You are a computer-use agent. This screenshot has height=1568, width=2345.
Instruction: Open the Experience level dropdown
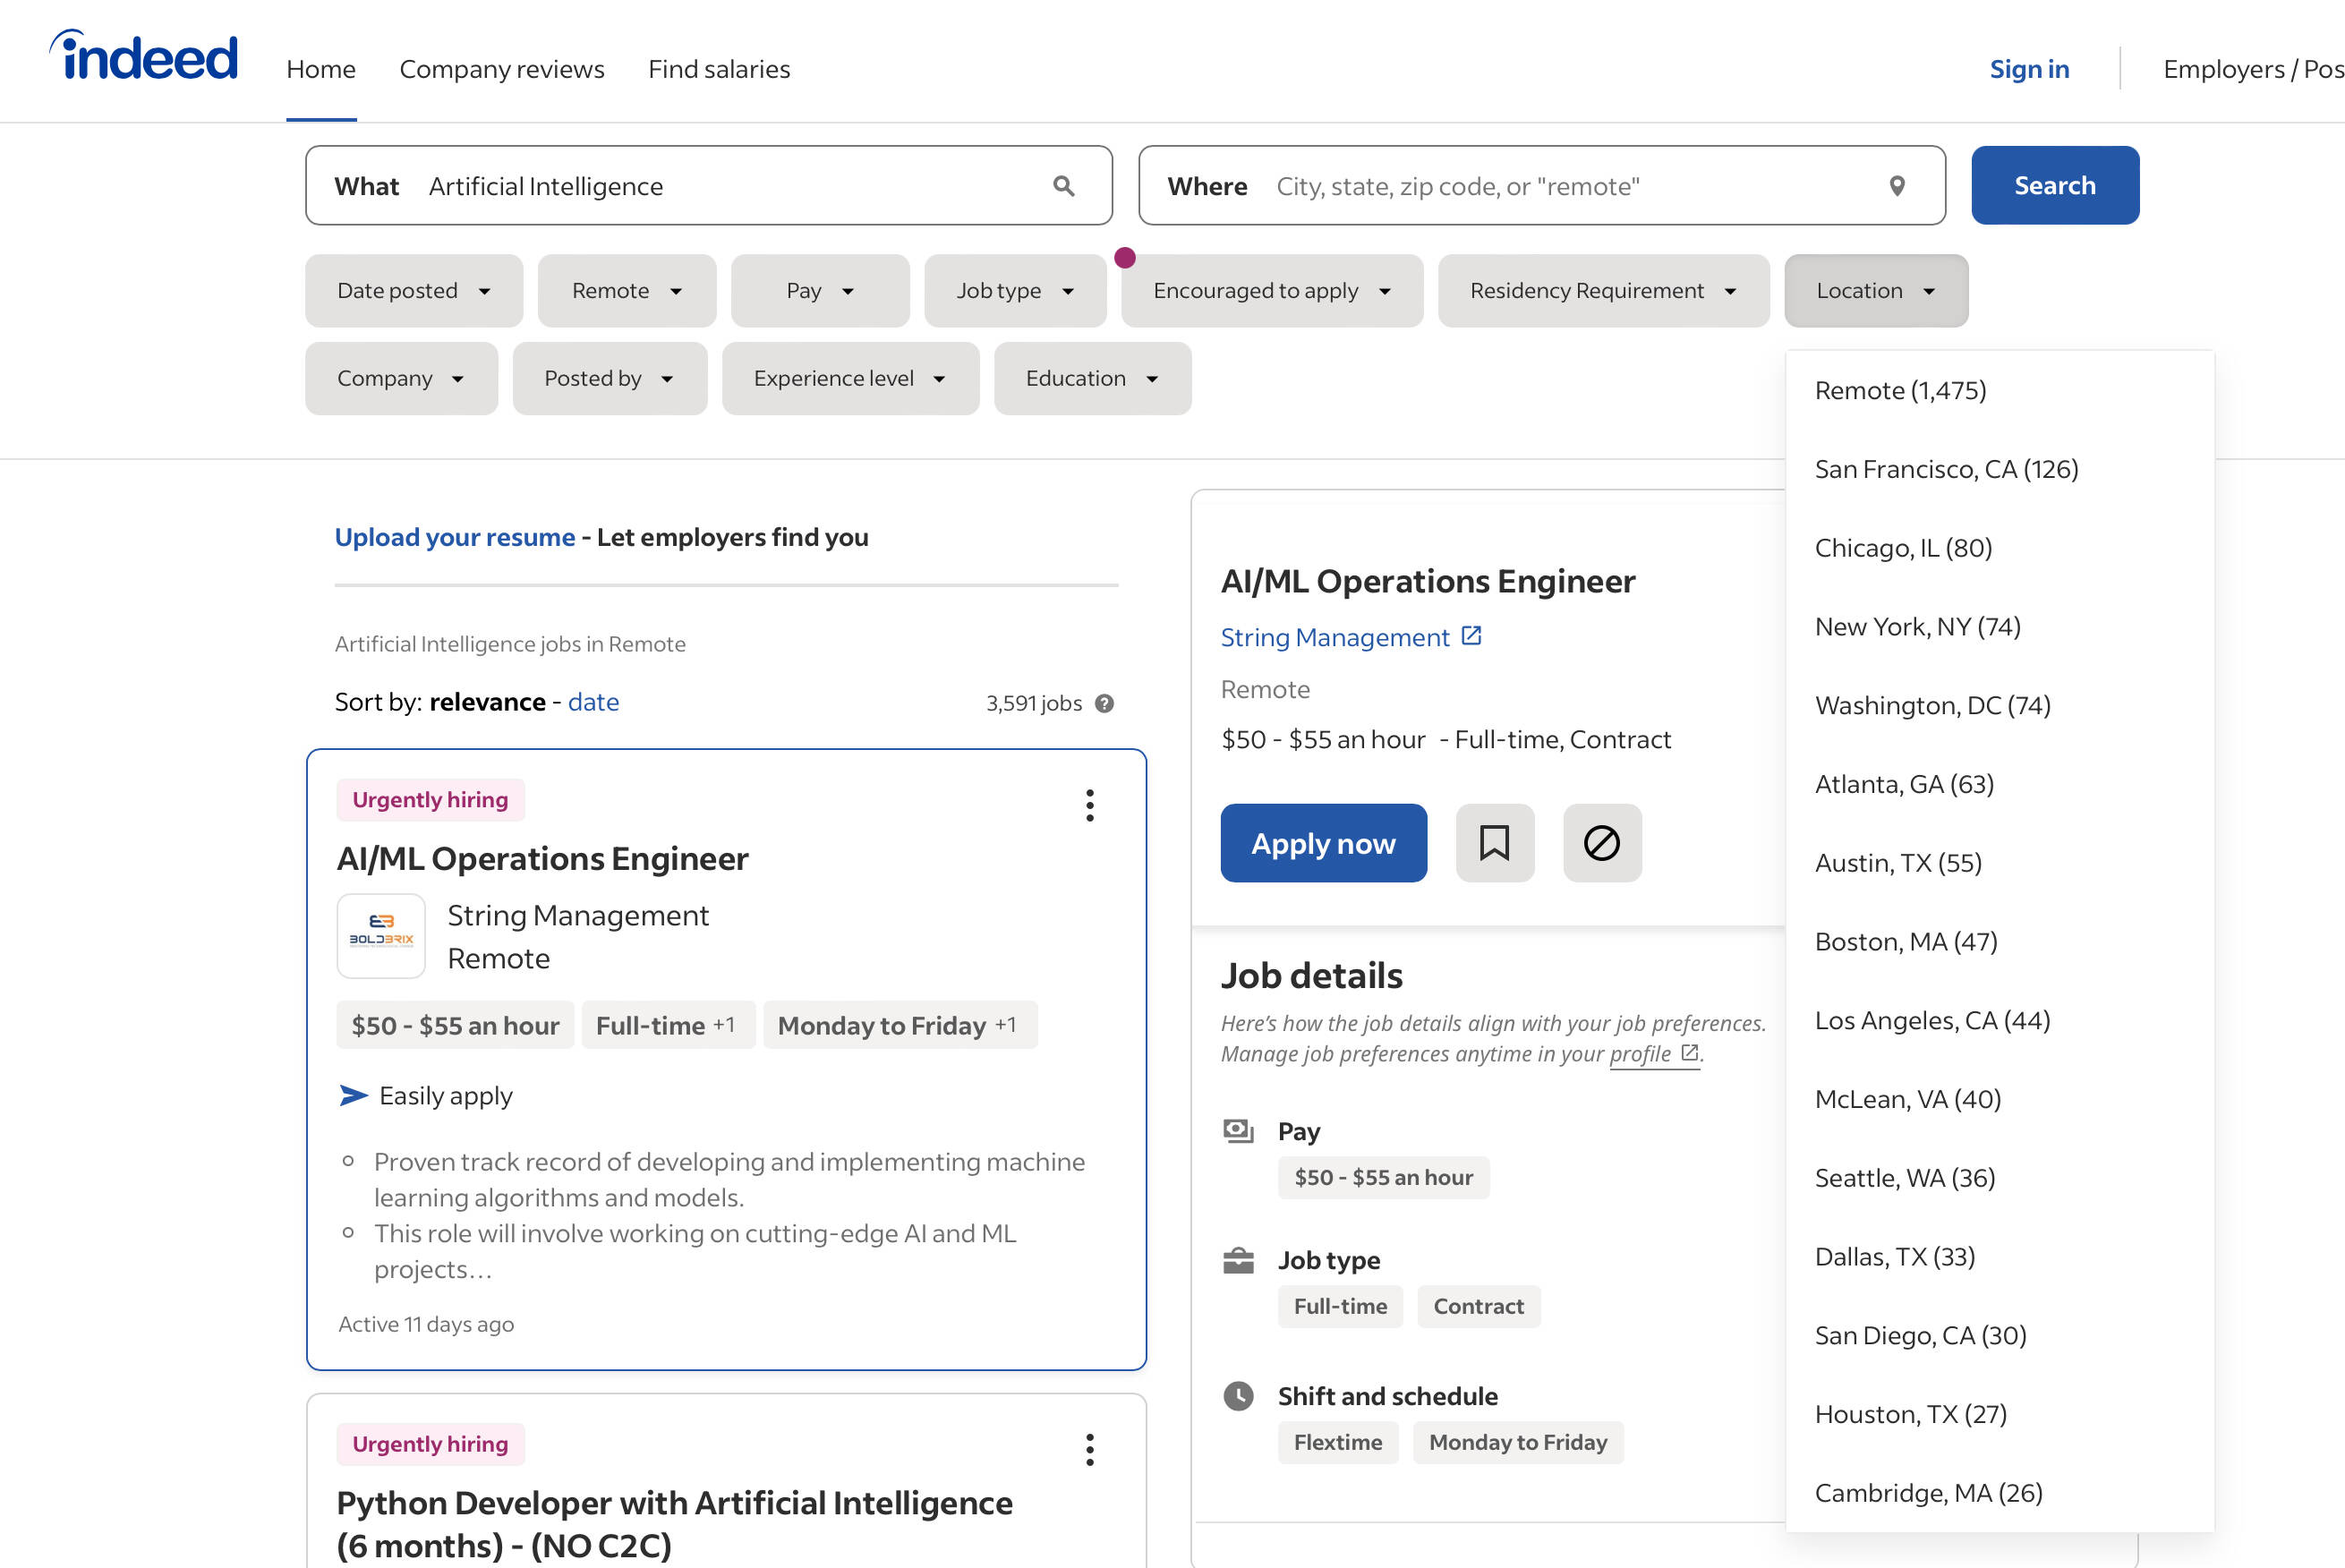(850, 379)
